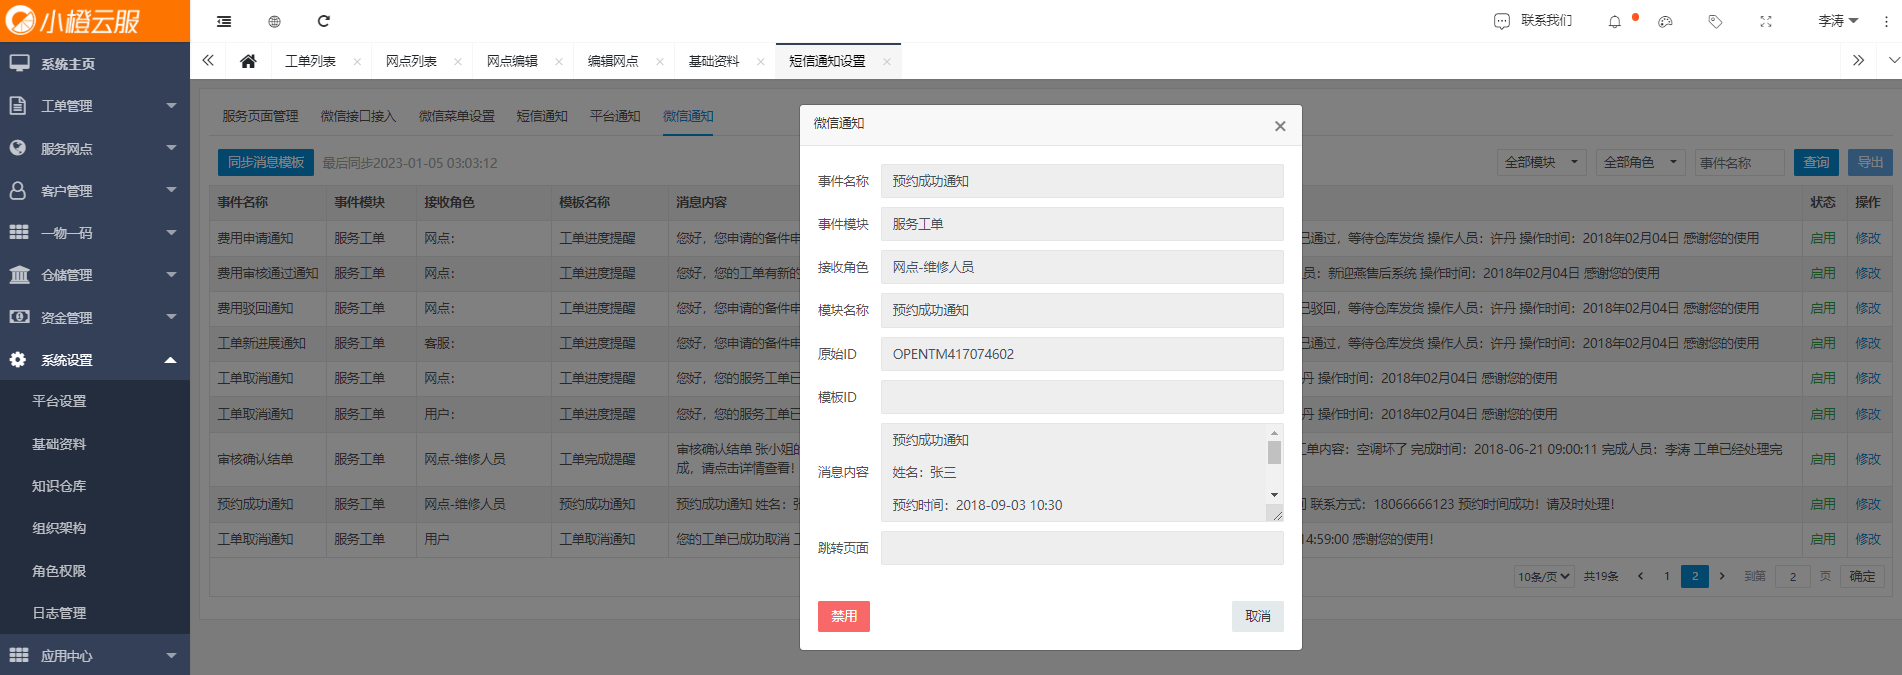Switch to 微信菜单设置 tab

456,116
